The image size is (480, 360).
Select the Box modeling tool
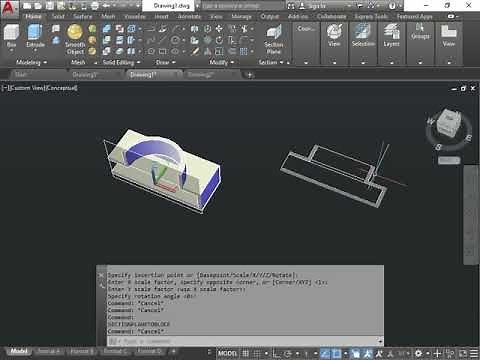click(11, 36)
